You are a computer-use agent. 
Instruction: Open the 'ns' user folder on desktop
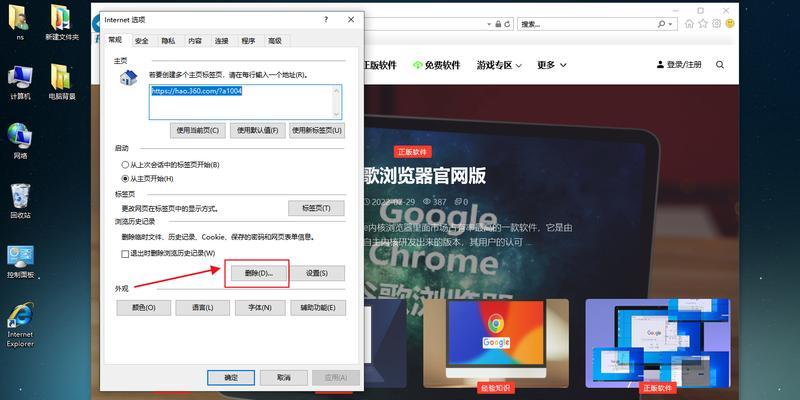pos(19,21)
